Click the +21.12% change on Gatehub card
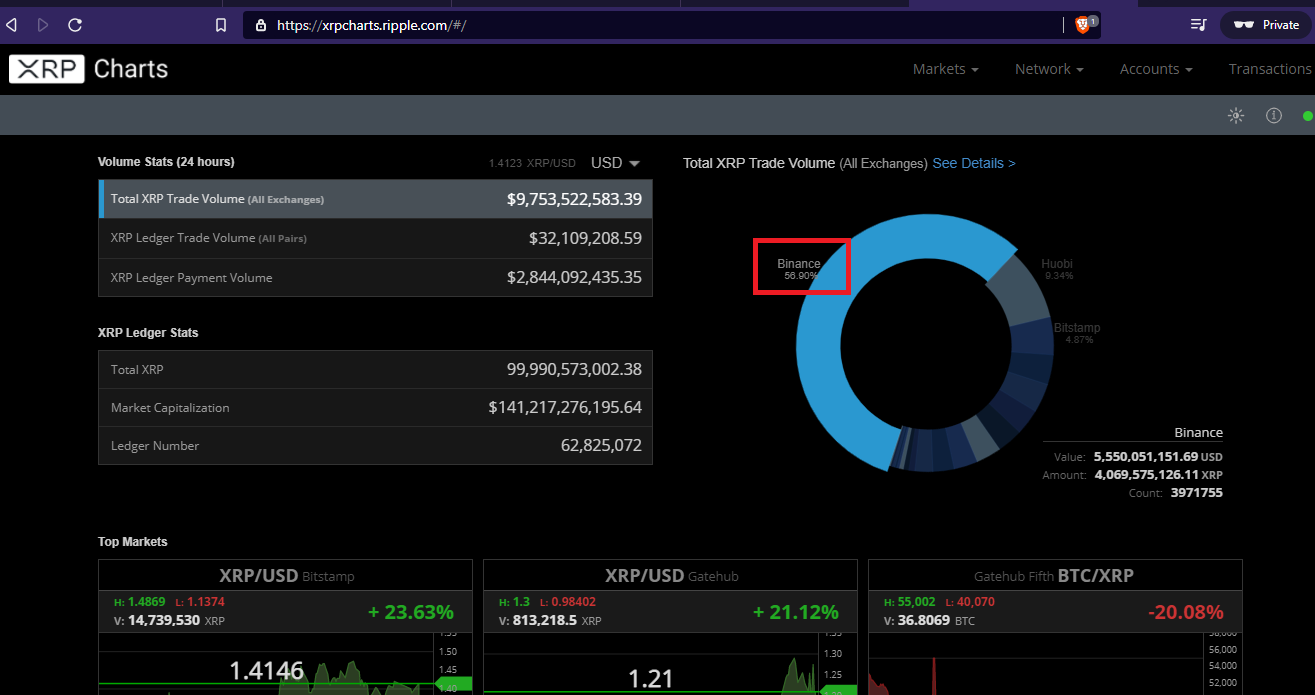This screenshot has width=1315, height=695. point(796,611)
